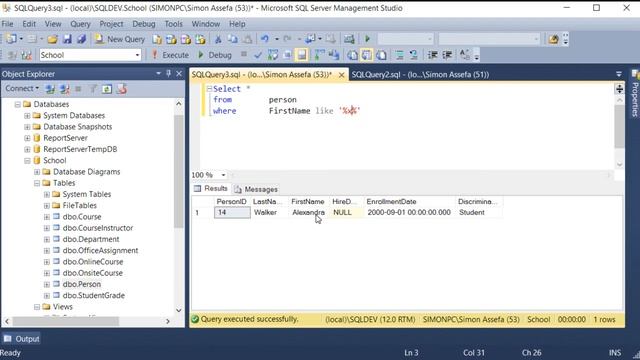
Task: Close the SQLQuery3.sql tab
Action: (342, 75)
